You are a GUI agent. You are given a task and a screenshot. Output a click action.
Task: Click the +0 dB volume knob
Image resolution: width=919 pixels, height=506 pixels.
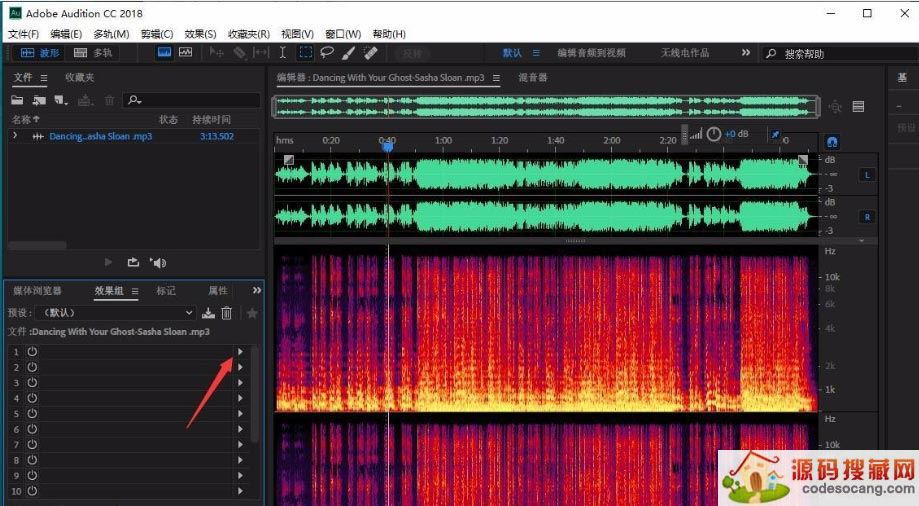(x=714, y=134)
